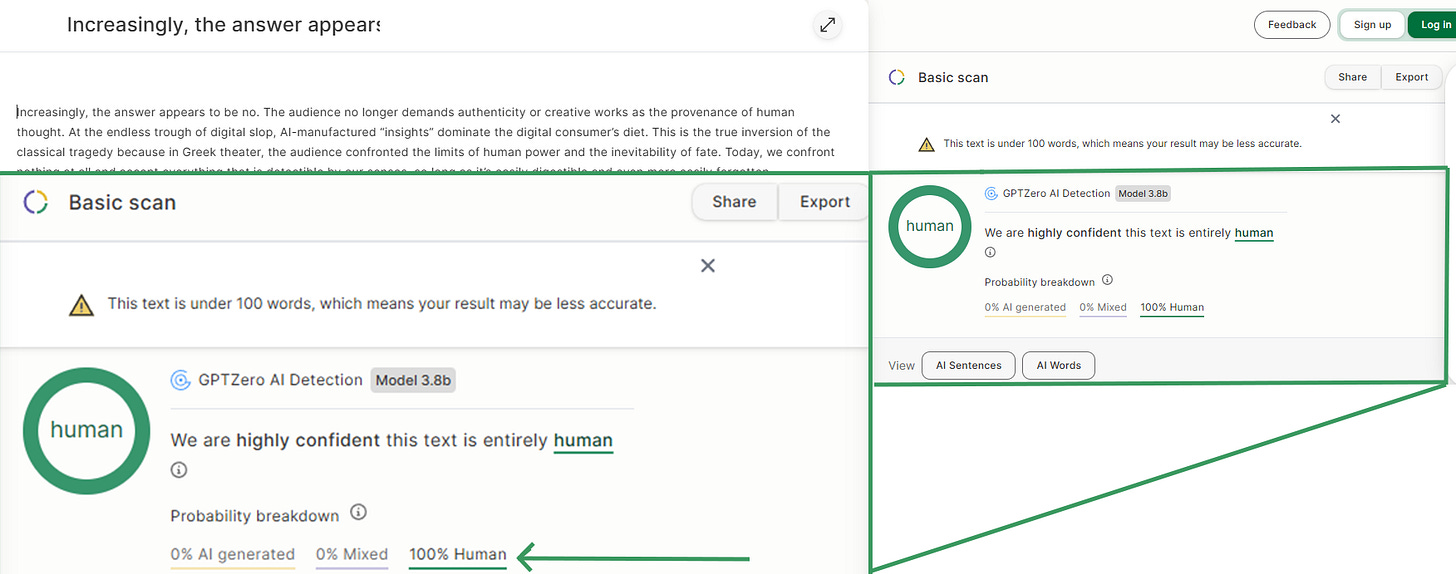The width and height of the screenshot is (1456, 574).
Task: Select the magnified '100% Human' label
Action: [458, 555]
